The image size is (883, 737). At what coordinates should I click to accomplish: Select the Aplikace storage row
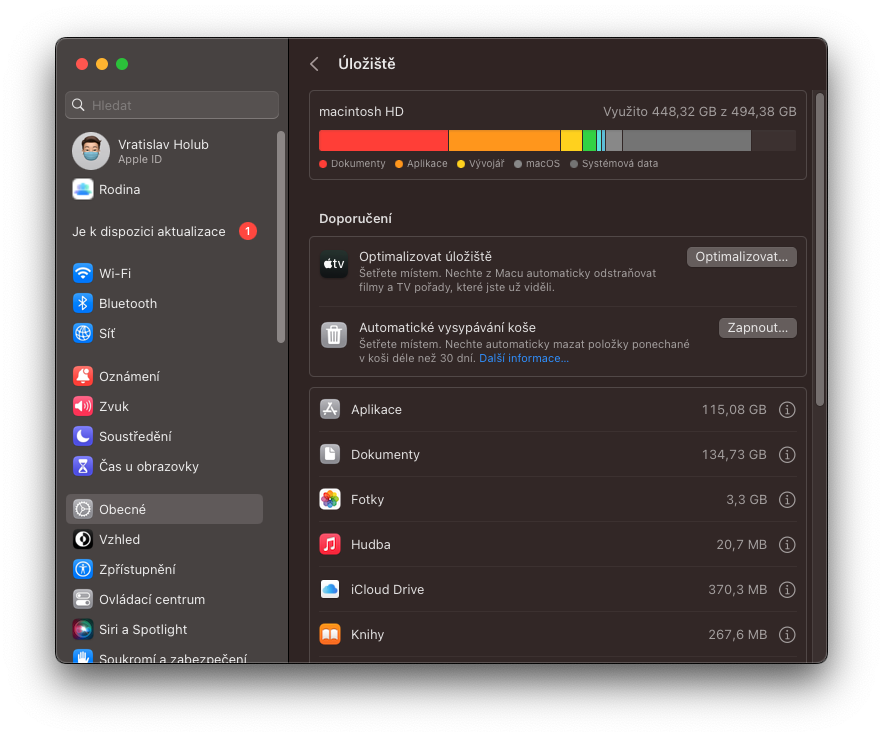click(x=558, y=410)
